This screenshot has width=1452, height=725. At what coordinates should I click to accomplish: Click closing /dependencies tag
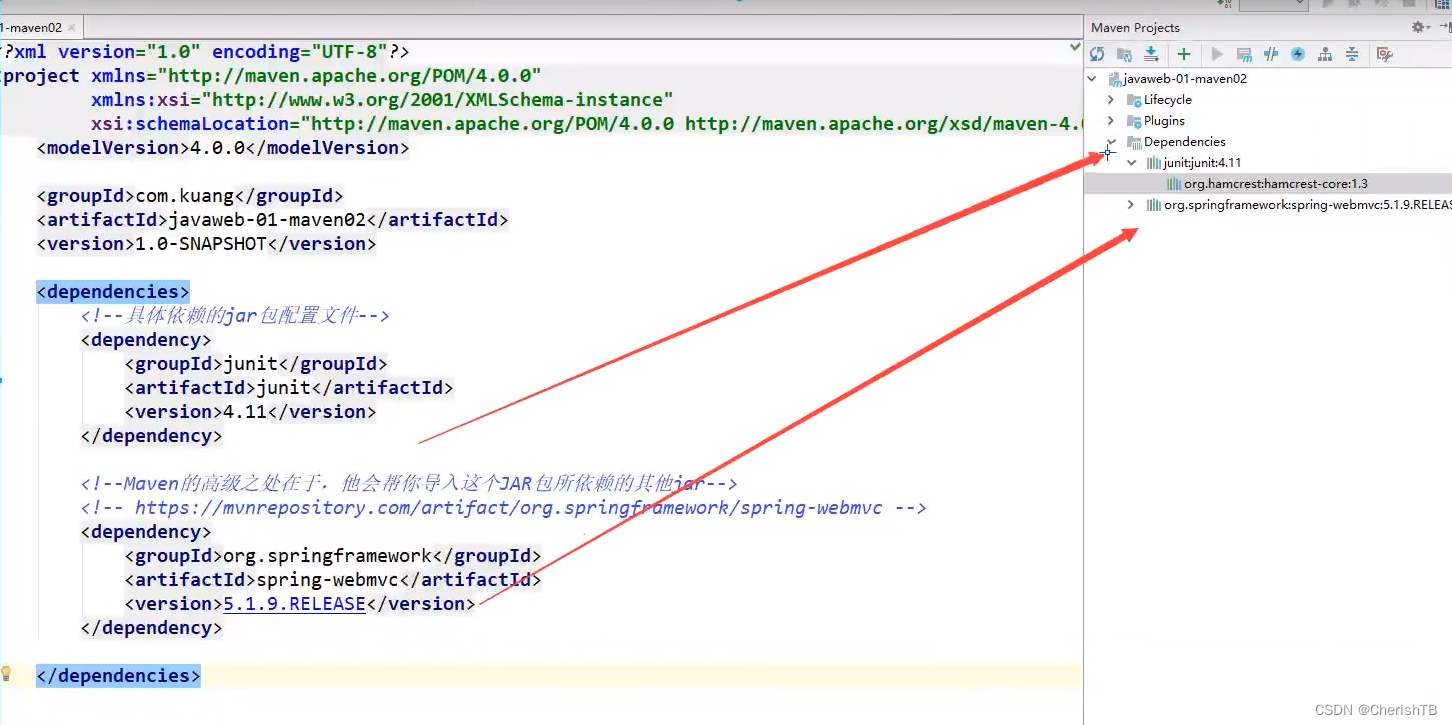[x=118, y=675]
